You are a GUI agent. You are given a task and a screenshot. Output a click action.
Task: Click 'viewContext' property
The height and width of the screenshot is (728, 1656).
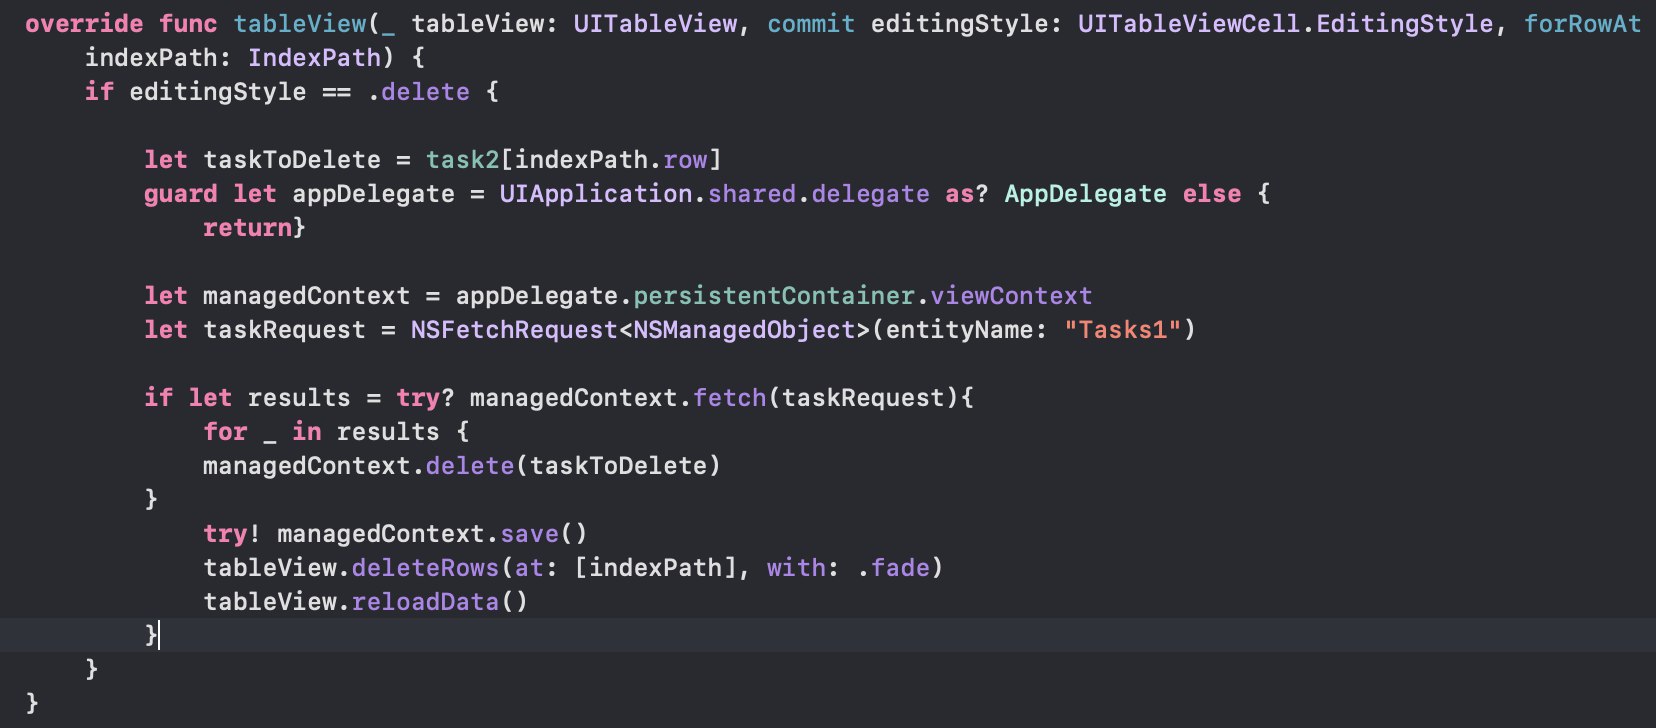[x=1011, y=295]
